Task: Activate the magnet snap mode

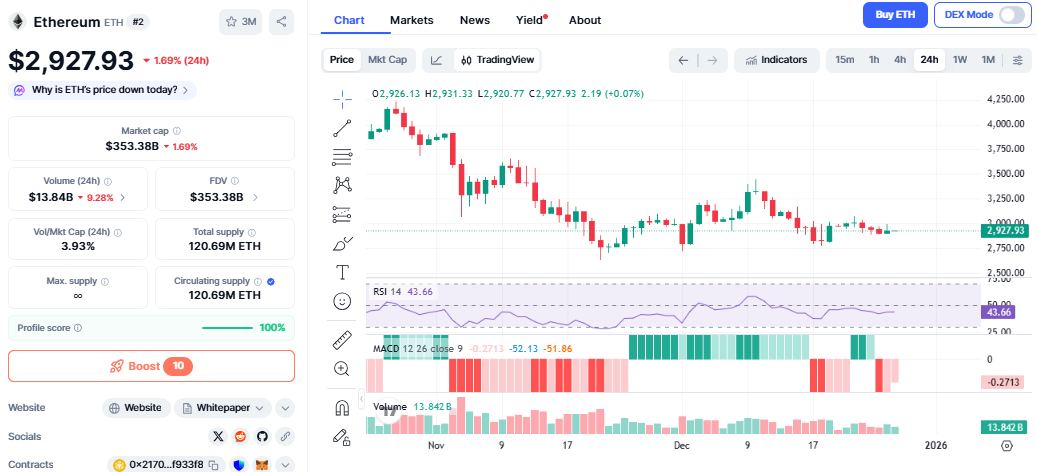Action: pos(342,407)
